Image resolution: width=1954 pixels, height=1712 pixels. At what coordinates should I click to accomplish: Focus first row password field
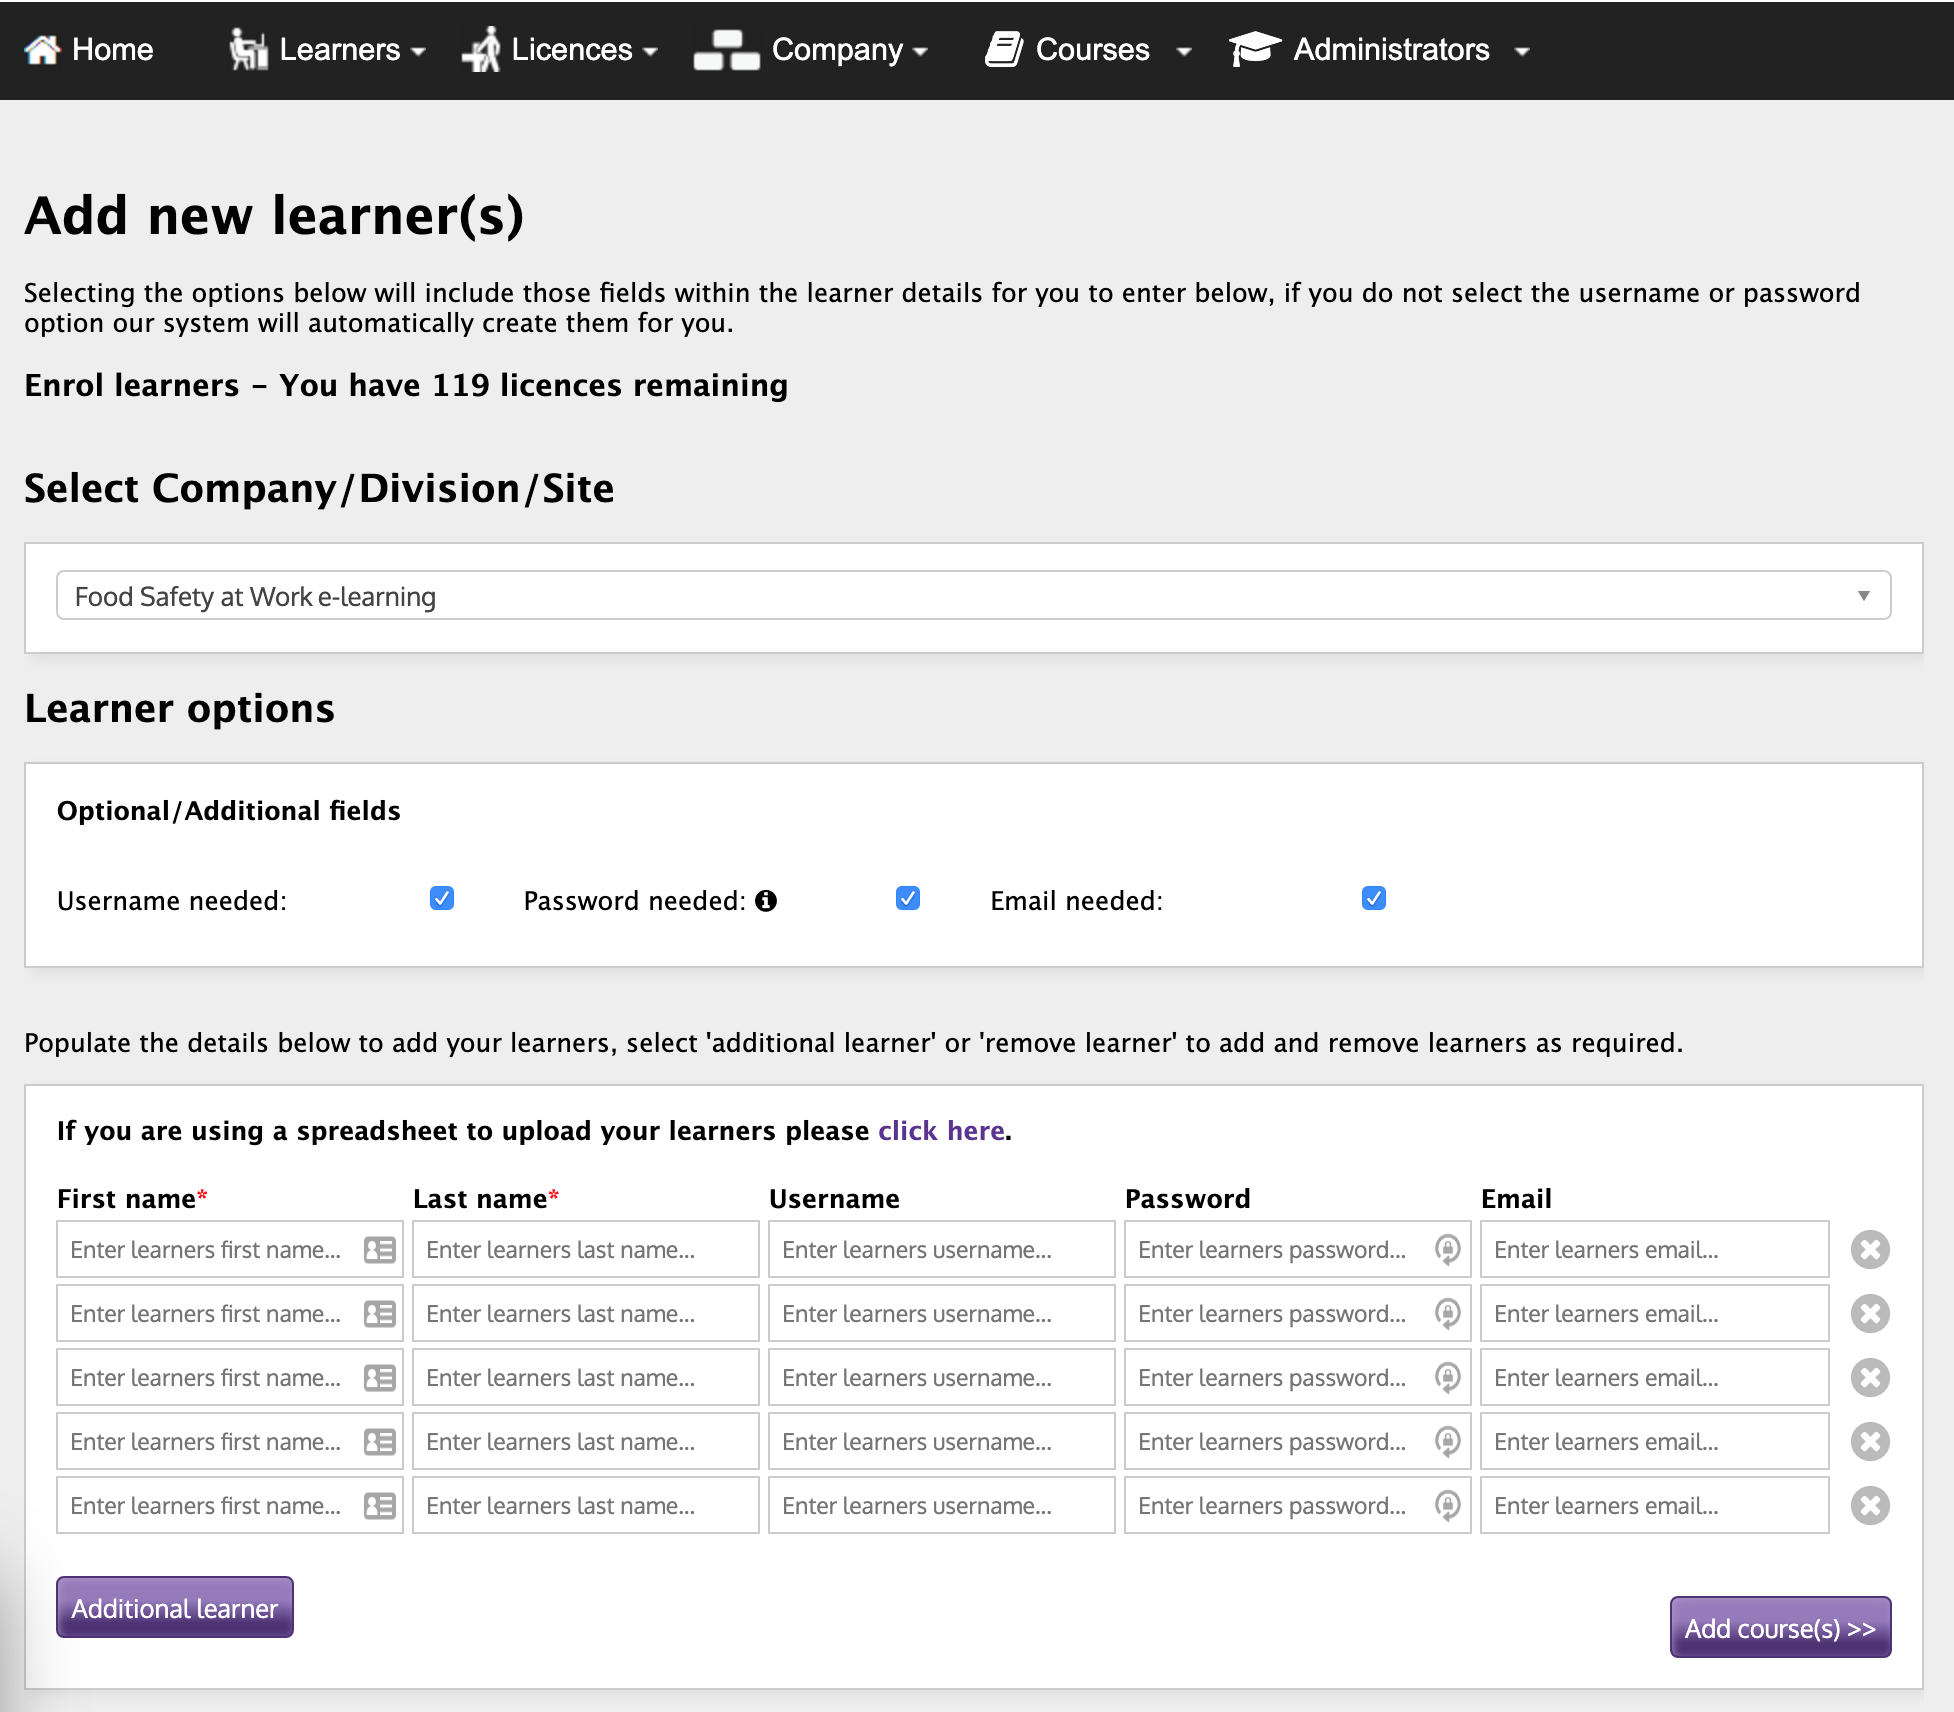pyautogui.click(x=1298, y=1250)
